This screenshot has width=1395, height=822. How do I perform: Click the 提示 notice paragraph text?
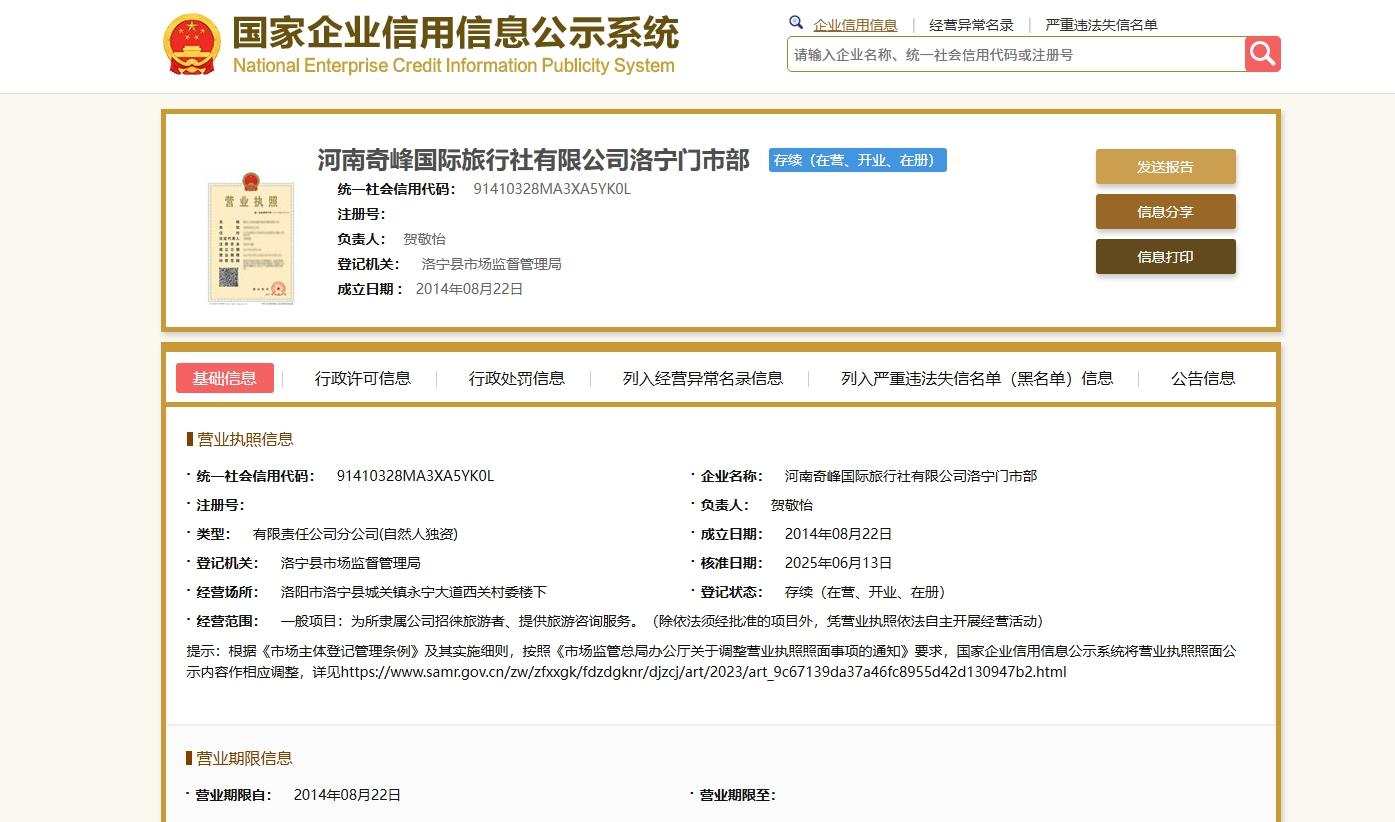[x=711, y=661]
